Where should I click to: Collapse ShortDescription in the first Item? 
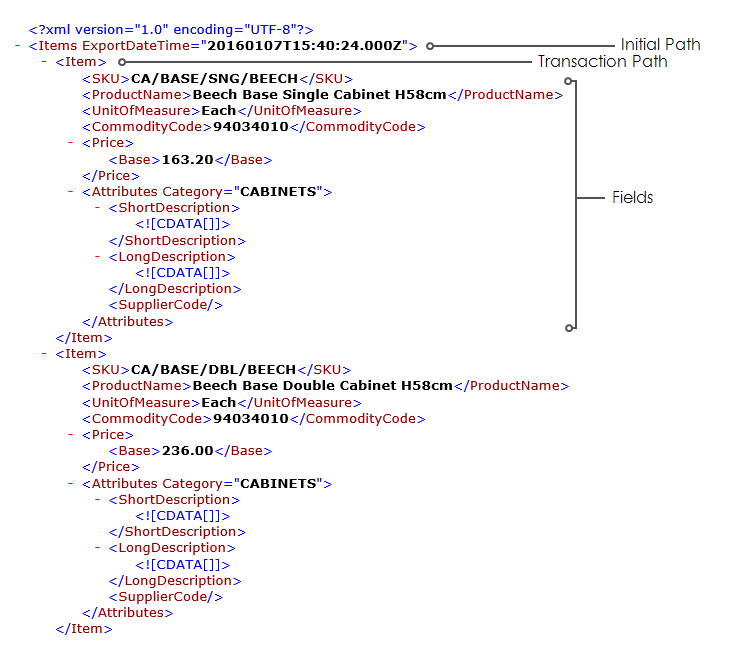tap(98, 208)
